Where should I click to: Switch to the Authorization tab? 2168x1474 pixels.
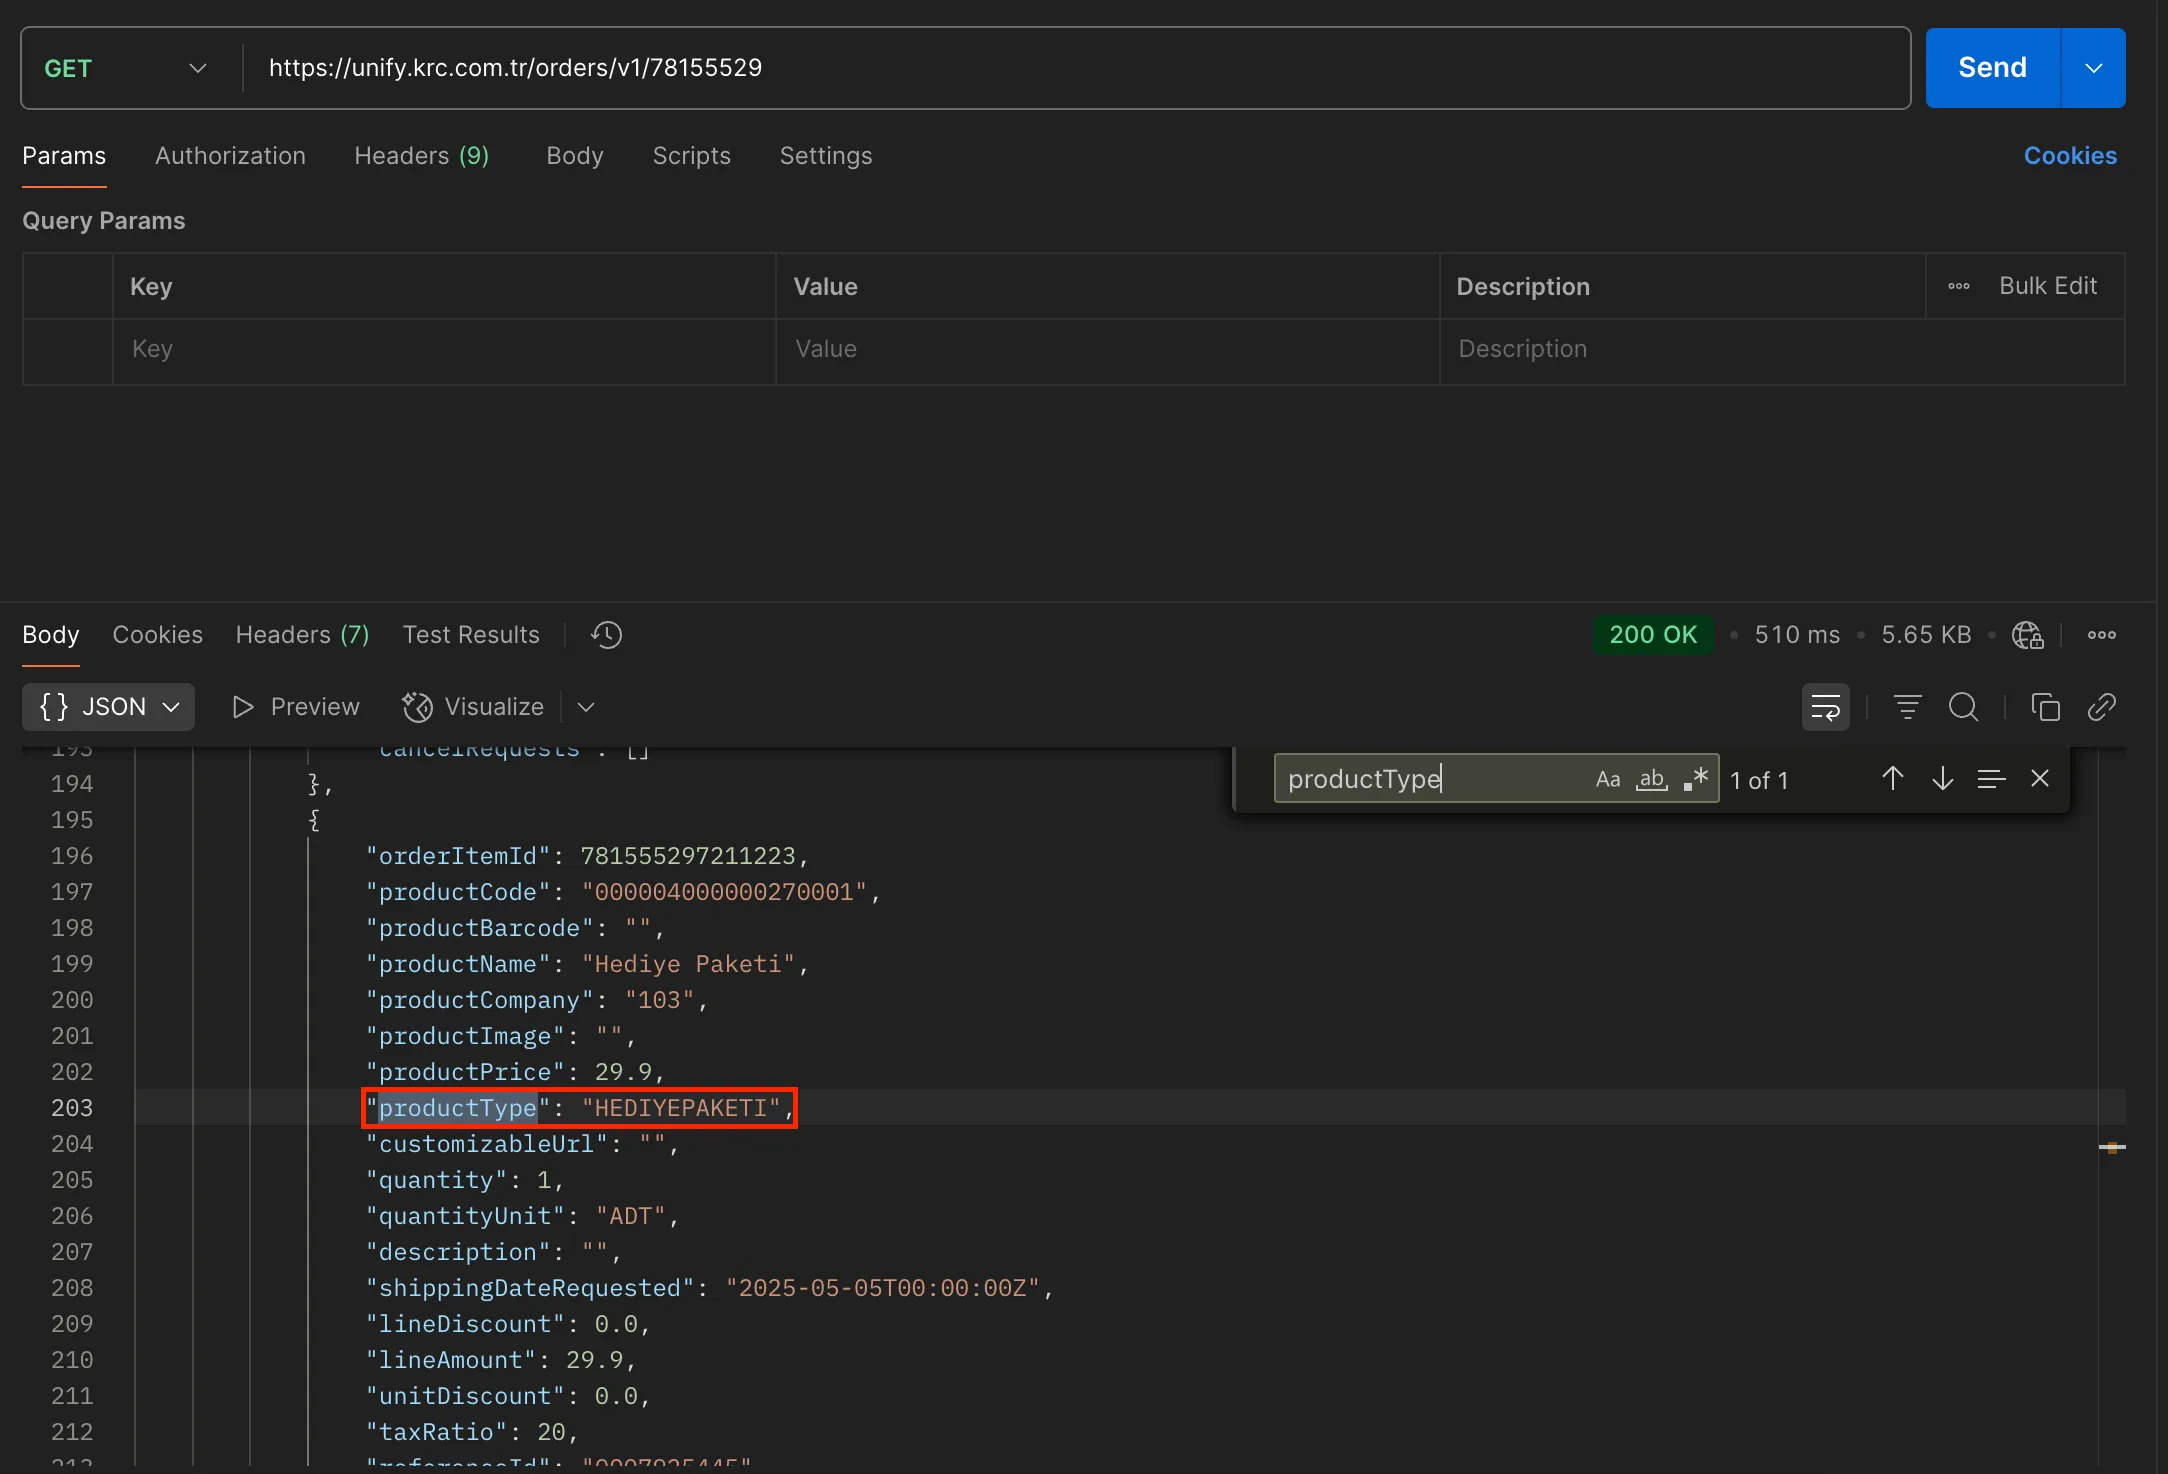[230, 156]
